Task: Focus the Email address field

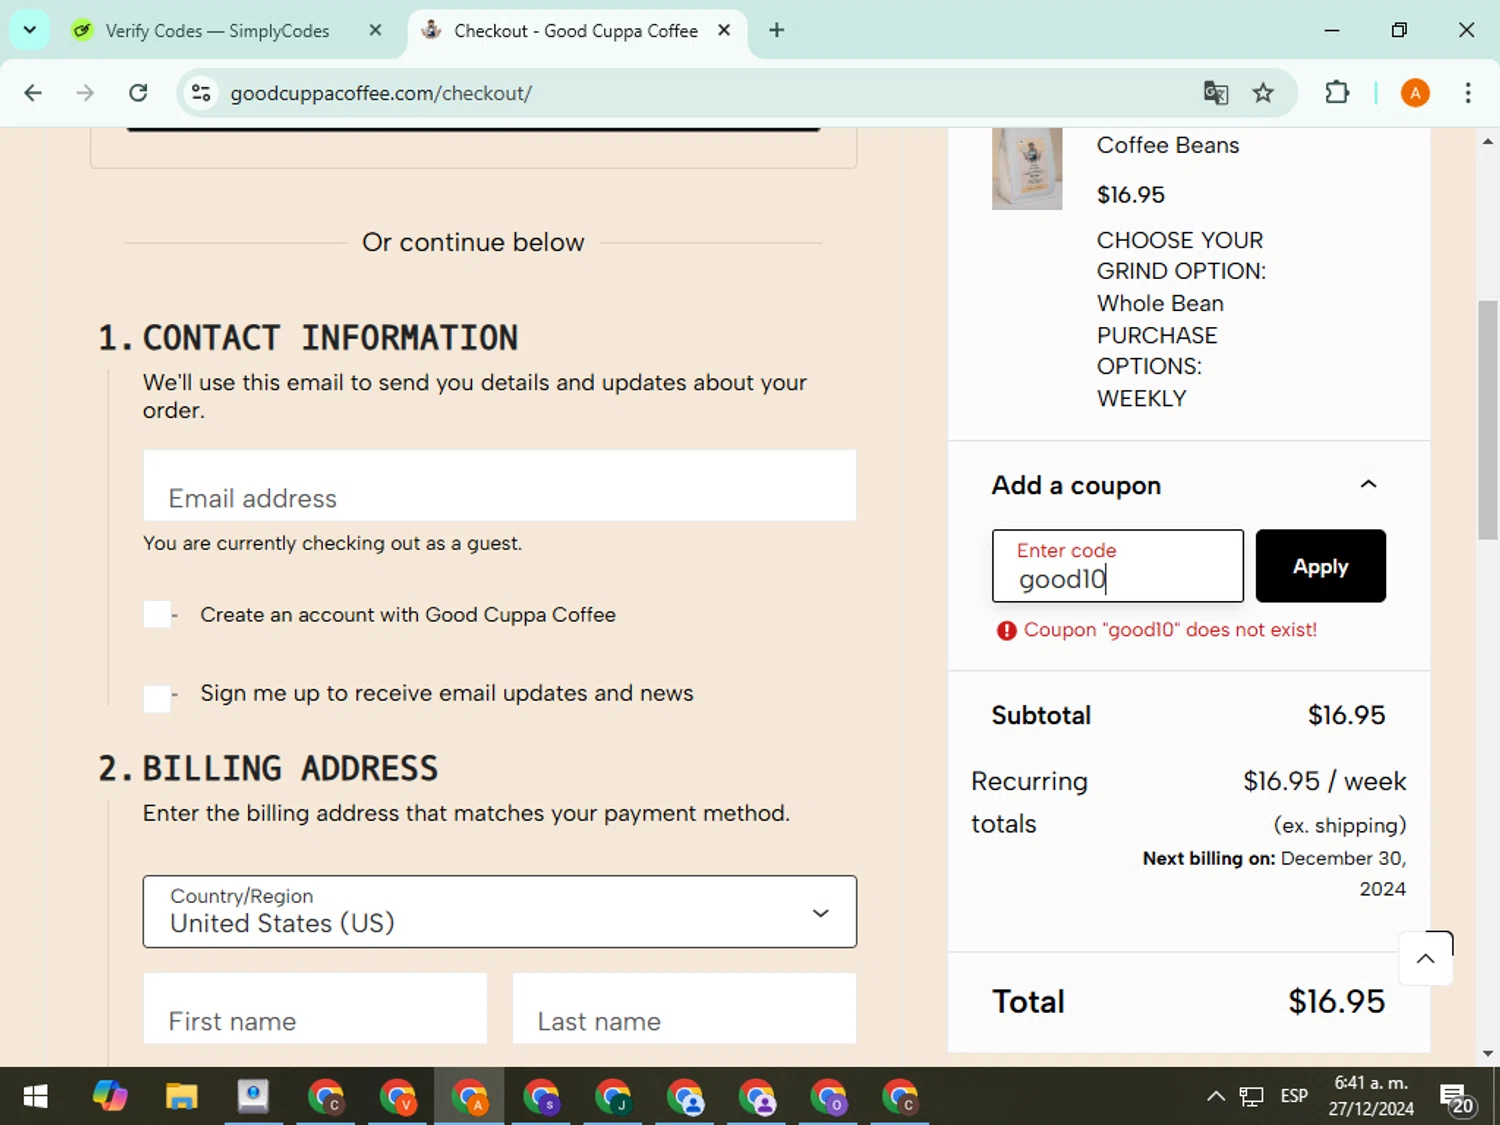Action: click(499, 485)
